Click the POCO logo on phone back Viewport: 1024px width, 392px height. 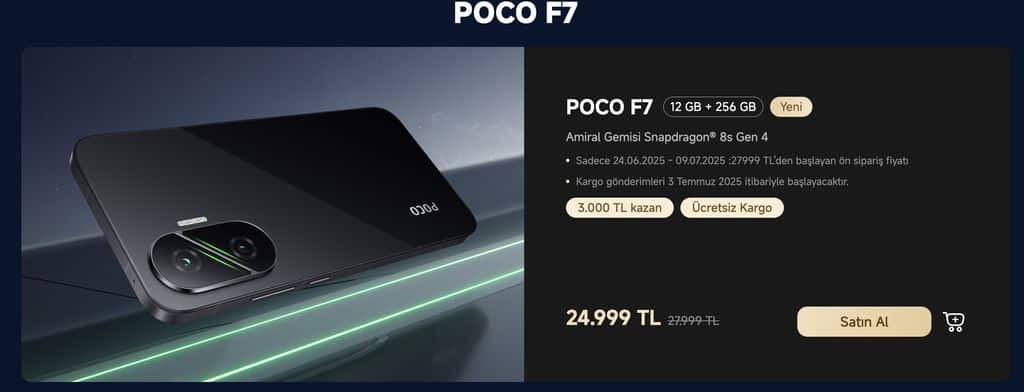pos(424,210)
